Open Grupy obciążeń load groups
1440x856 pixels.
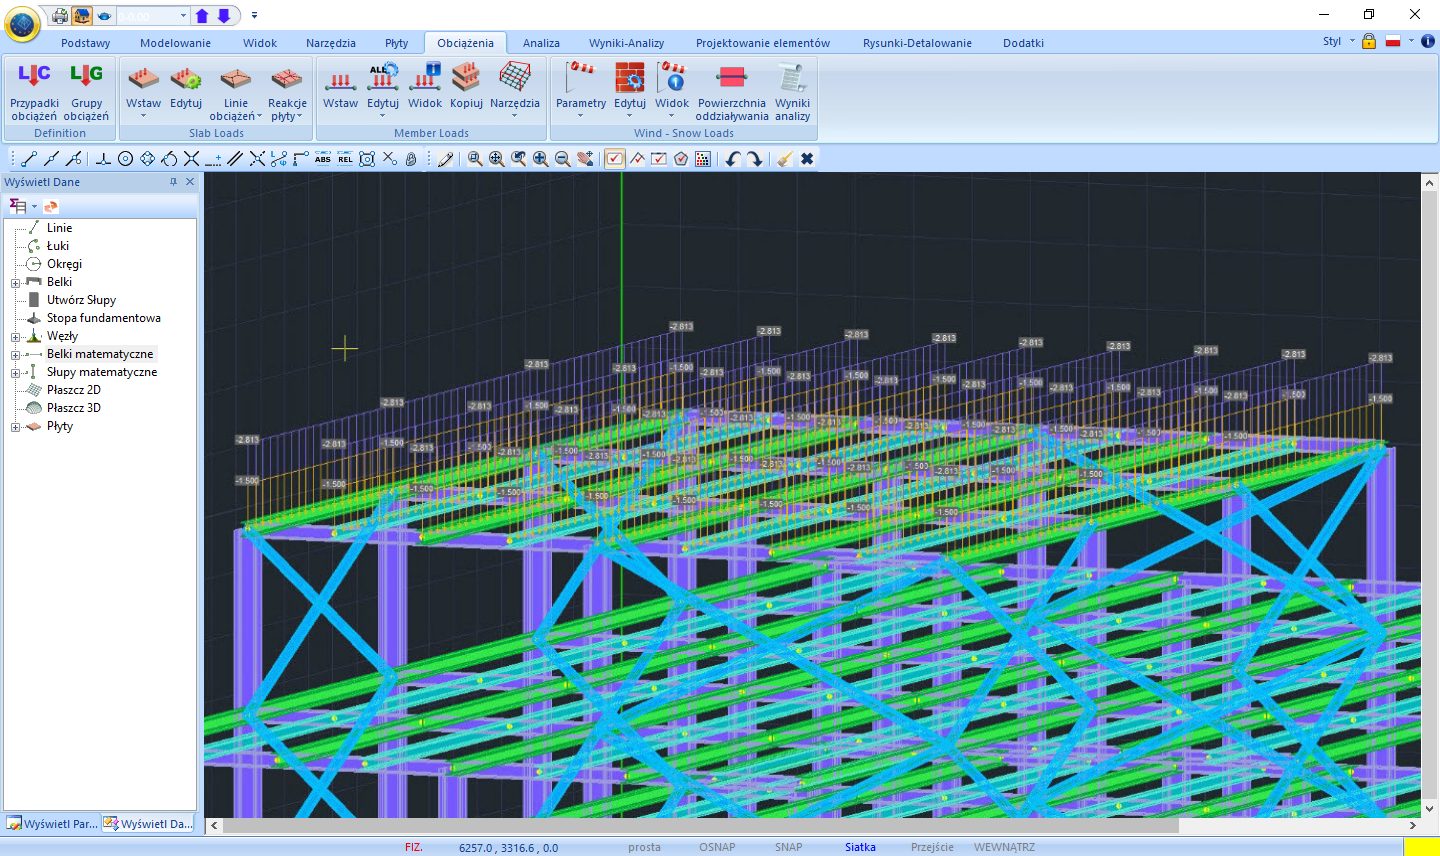(86, 92)
